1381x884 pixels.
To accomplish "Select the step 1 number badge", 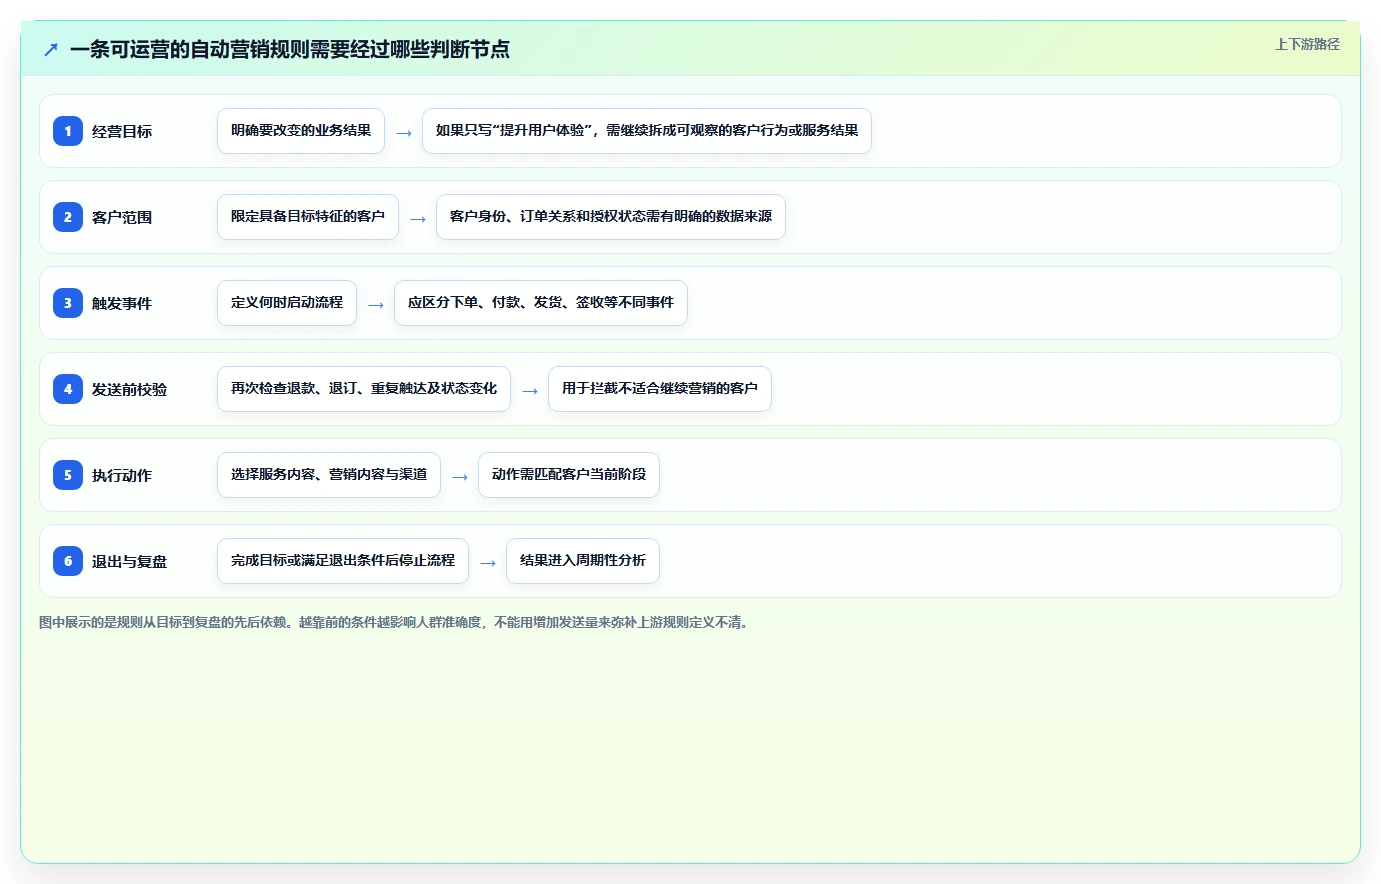I will pos(68,131).
